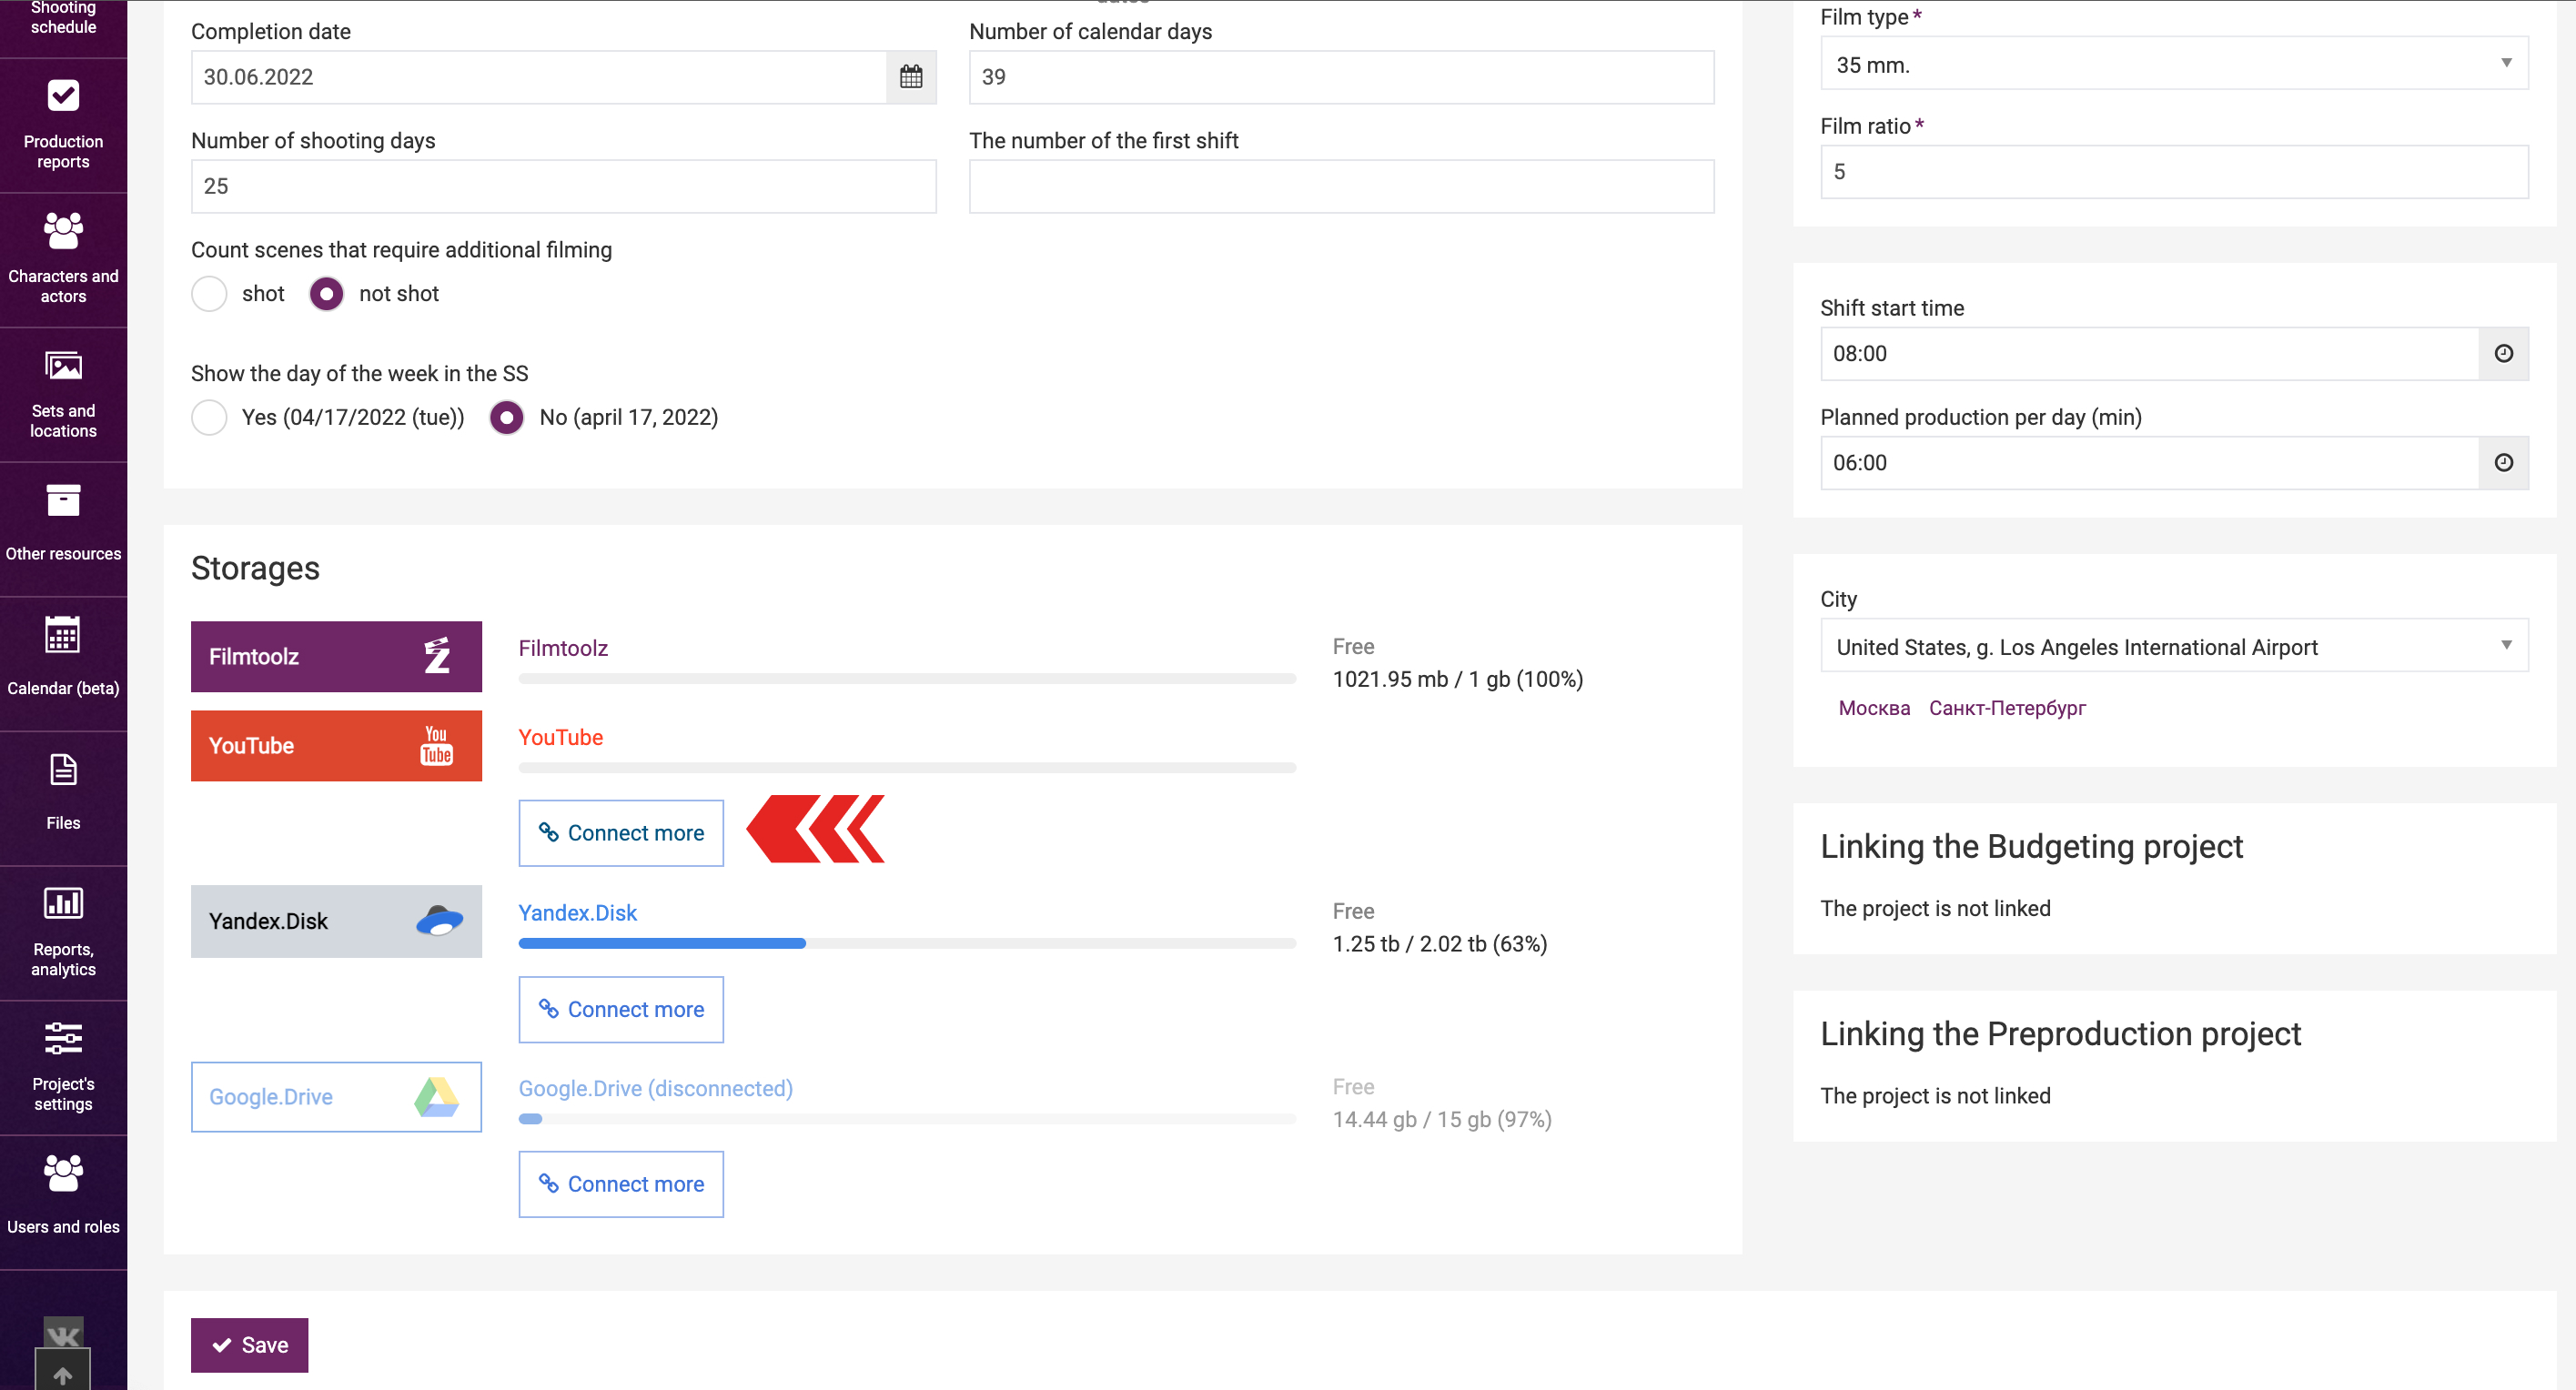The image size is (2576, 1390).
Task: Select the 'shot' radio option
Action: click(209, 294)
